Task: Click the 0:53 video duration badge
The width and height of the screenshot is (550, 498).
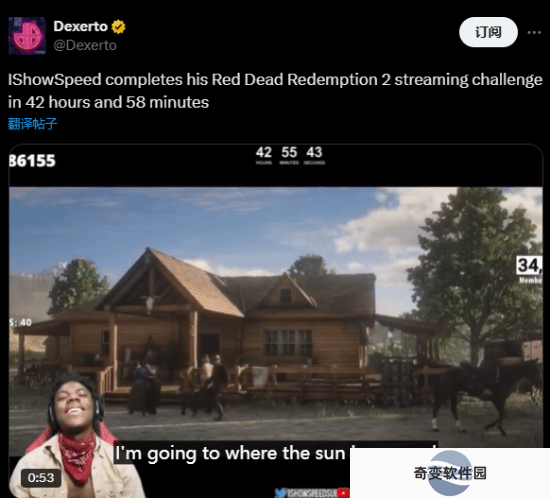Action: [x=41, y=478]
